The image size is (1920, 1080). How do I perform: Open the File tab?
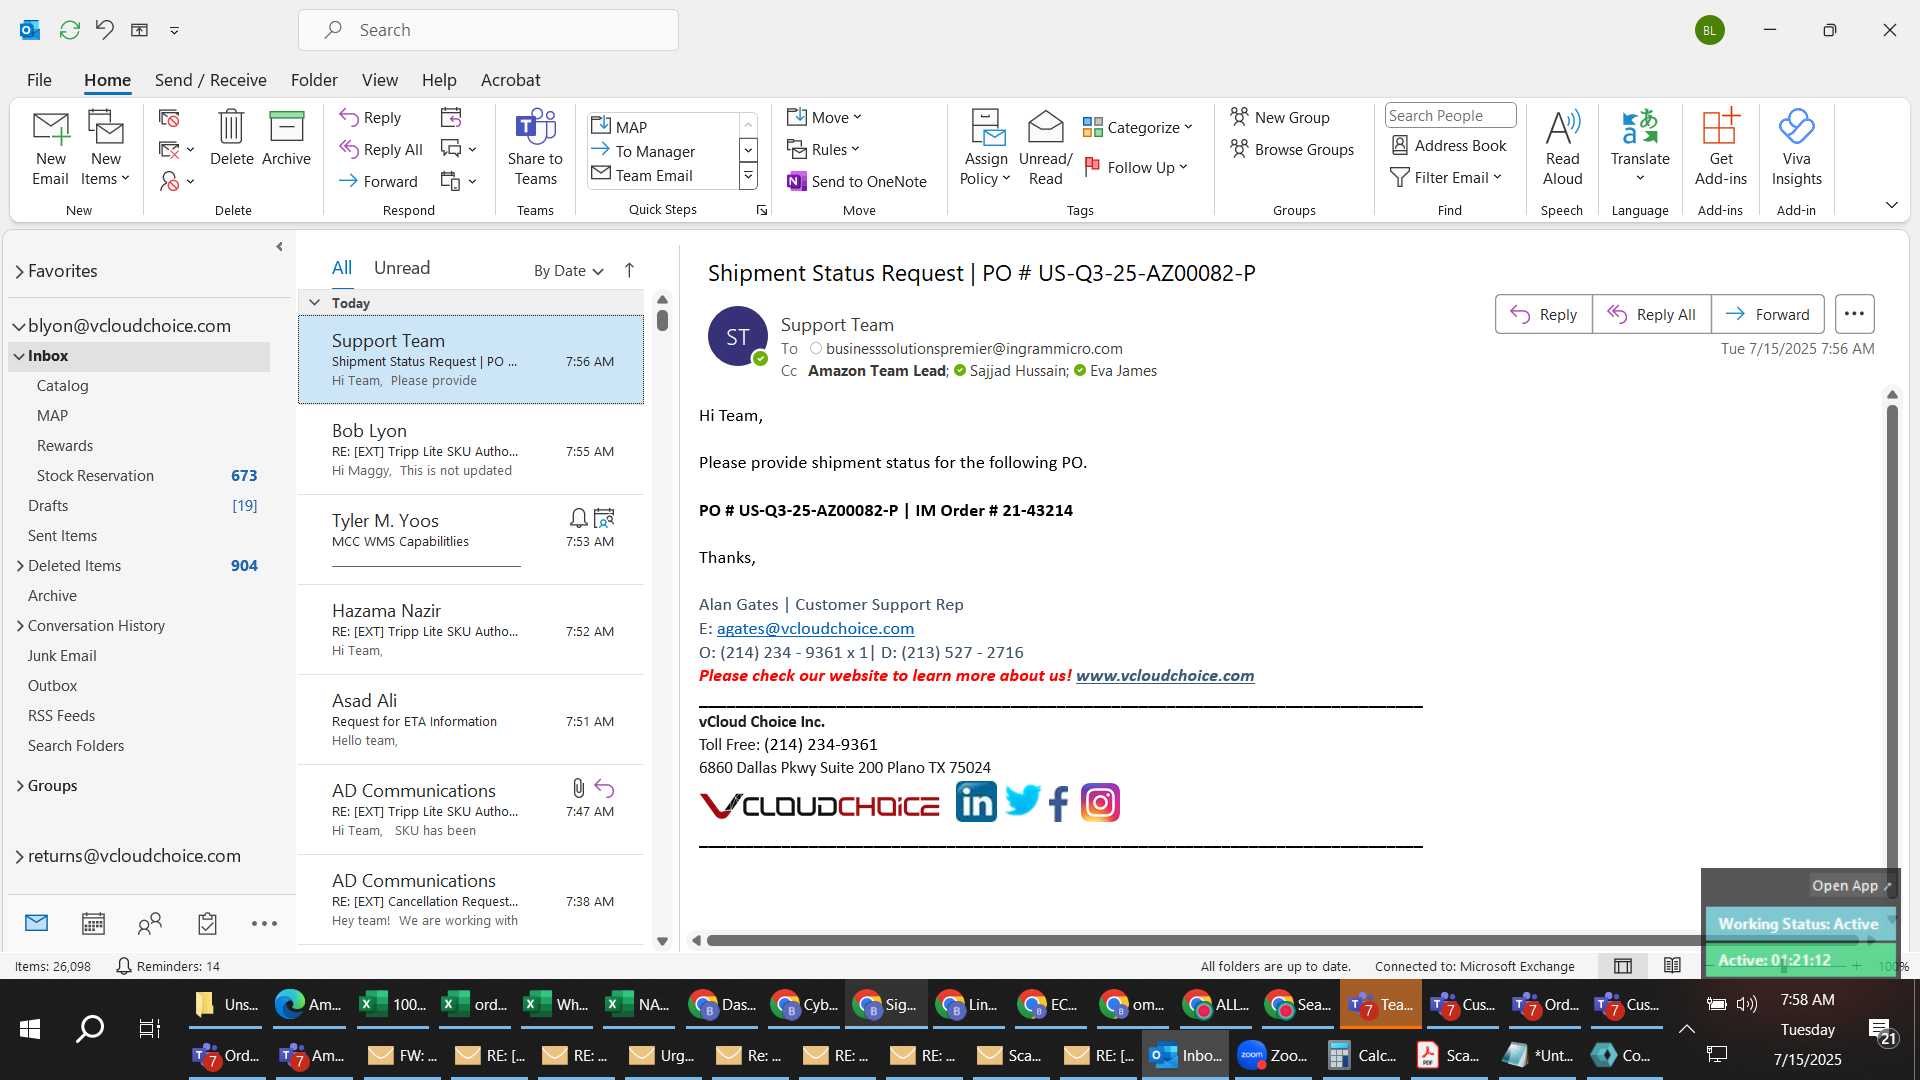(x=39, y=80)
